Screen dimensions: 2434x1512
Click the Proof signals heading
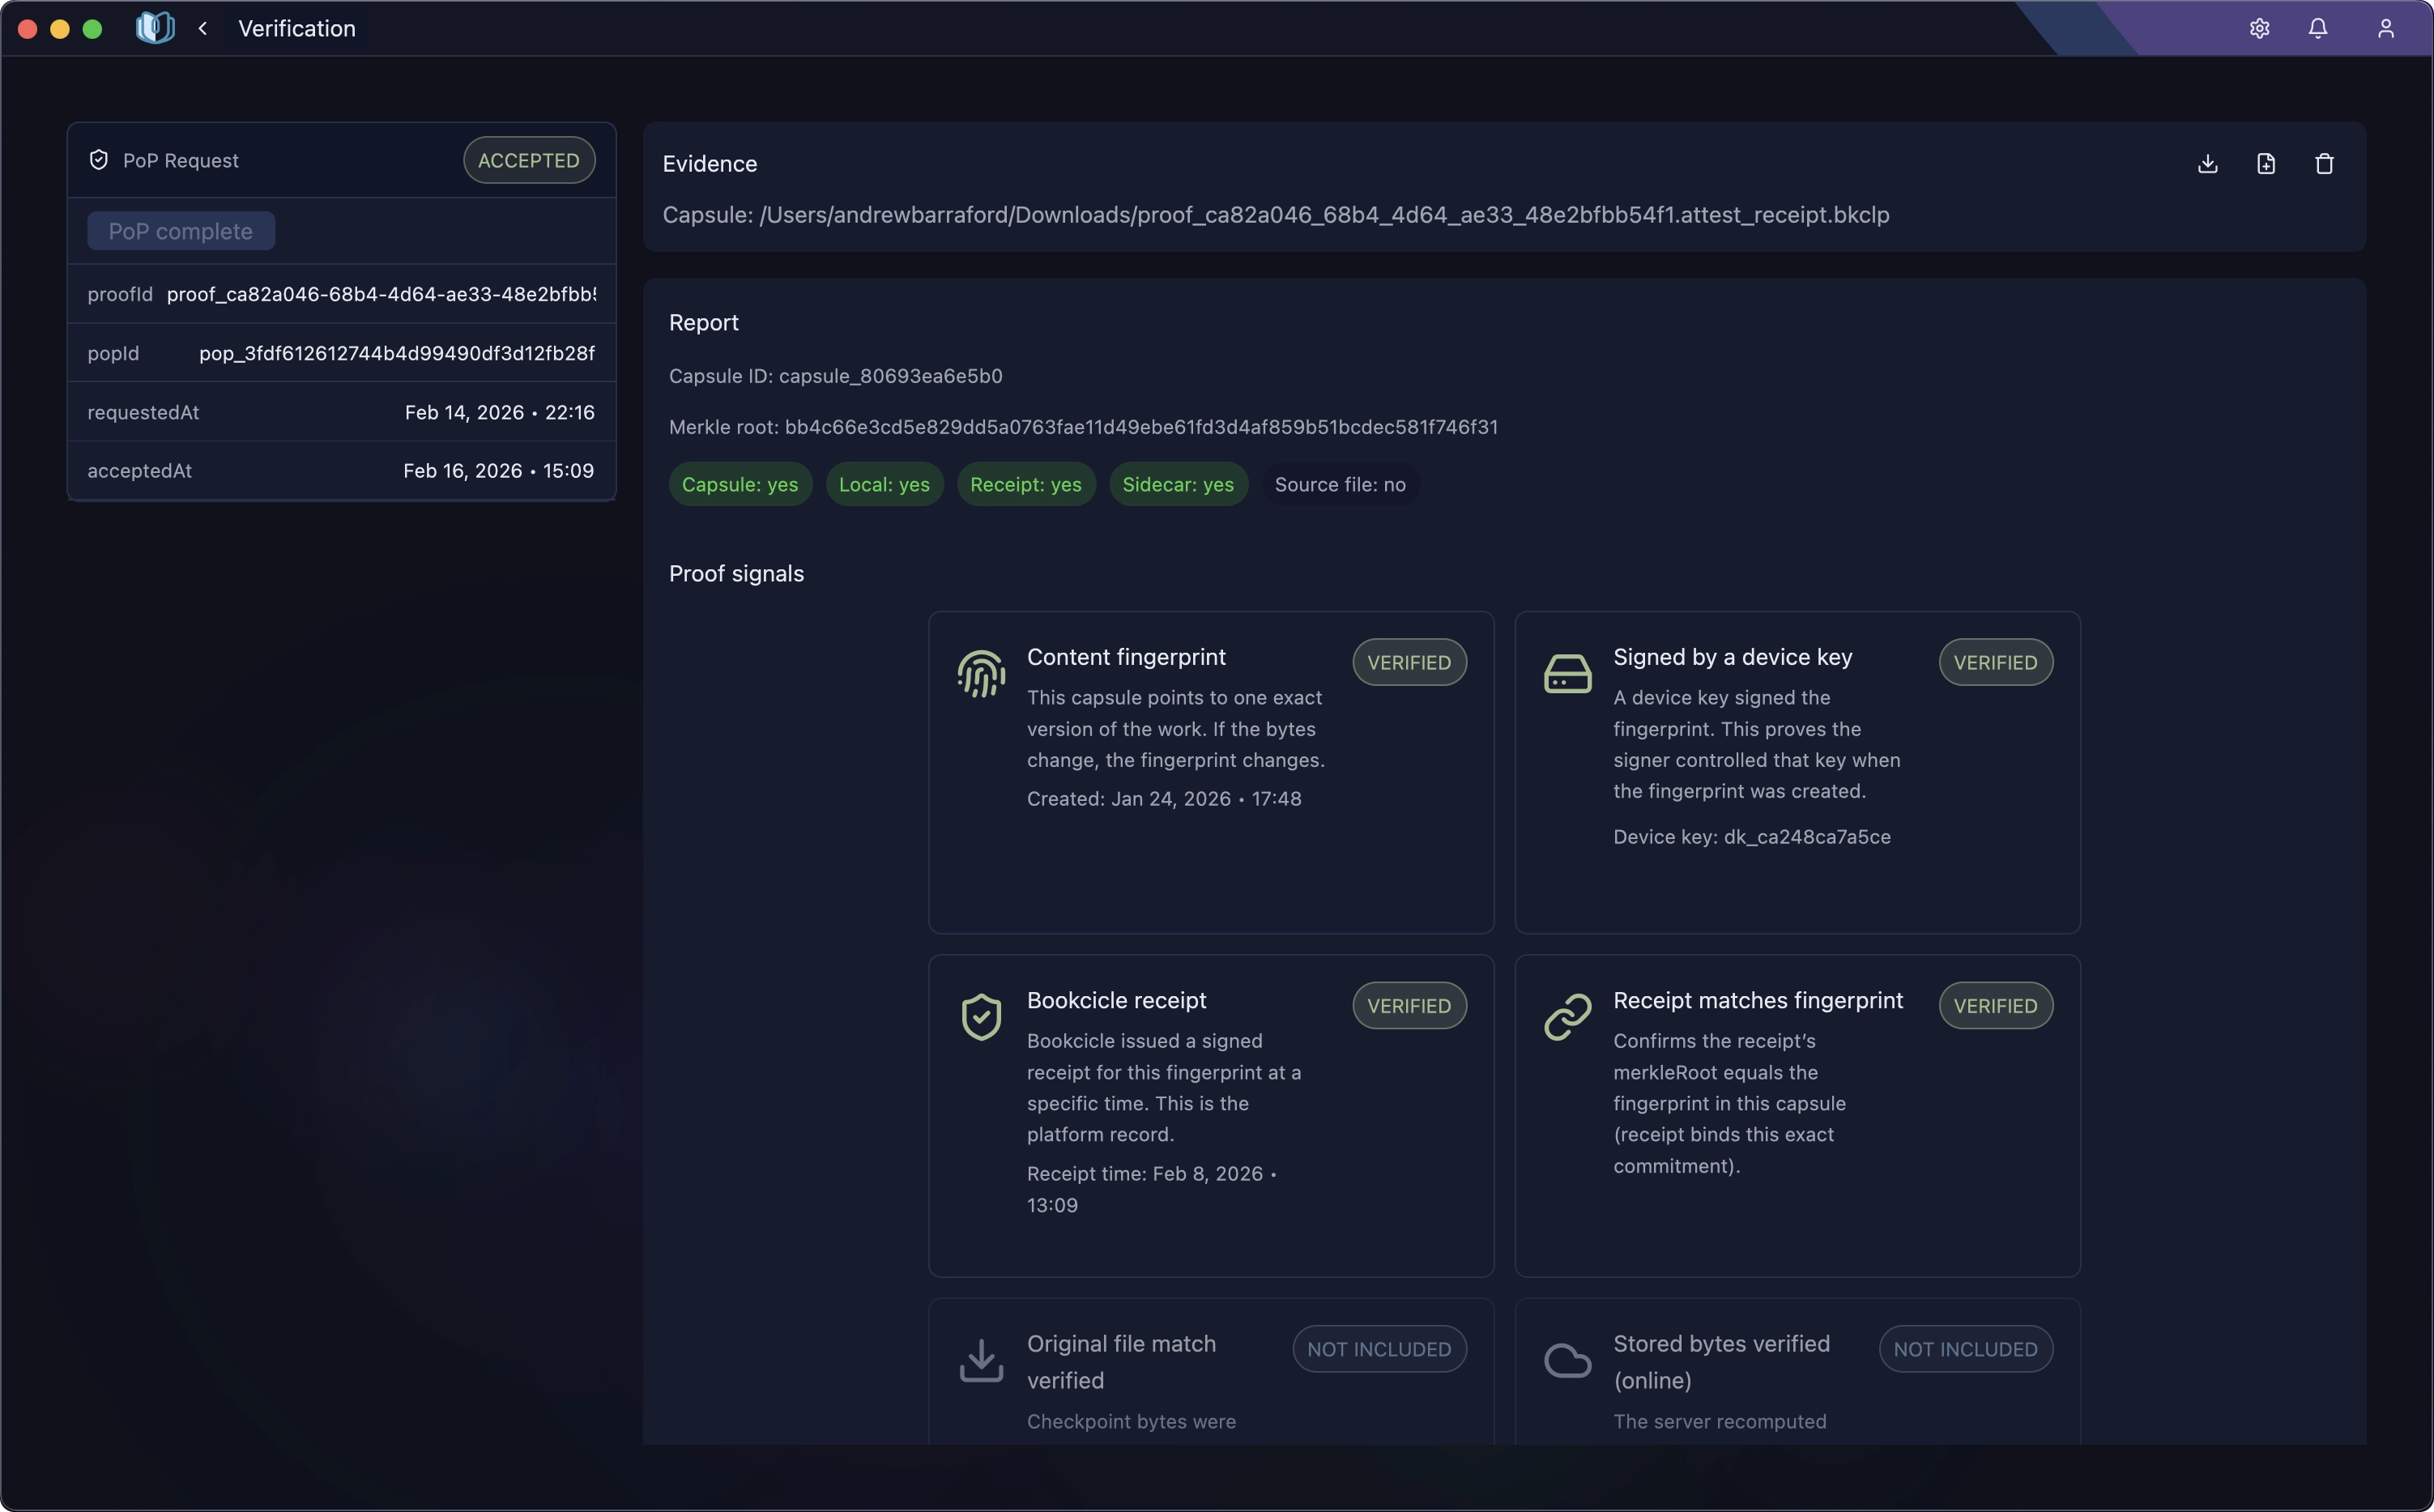point(737,573)
